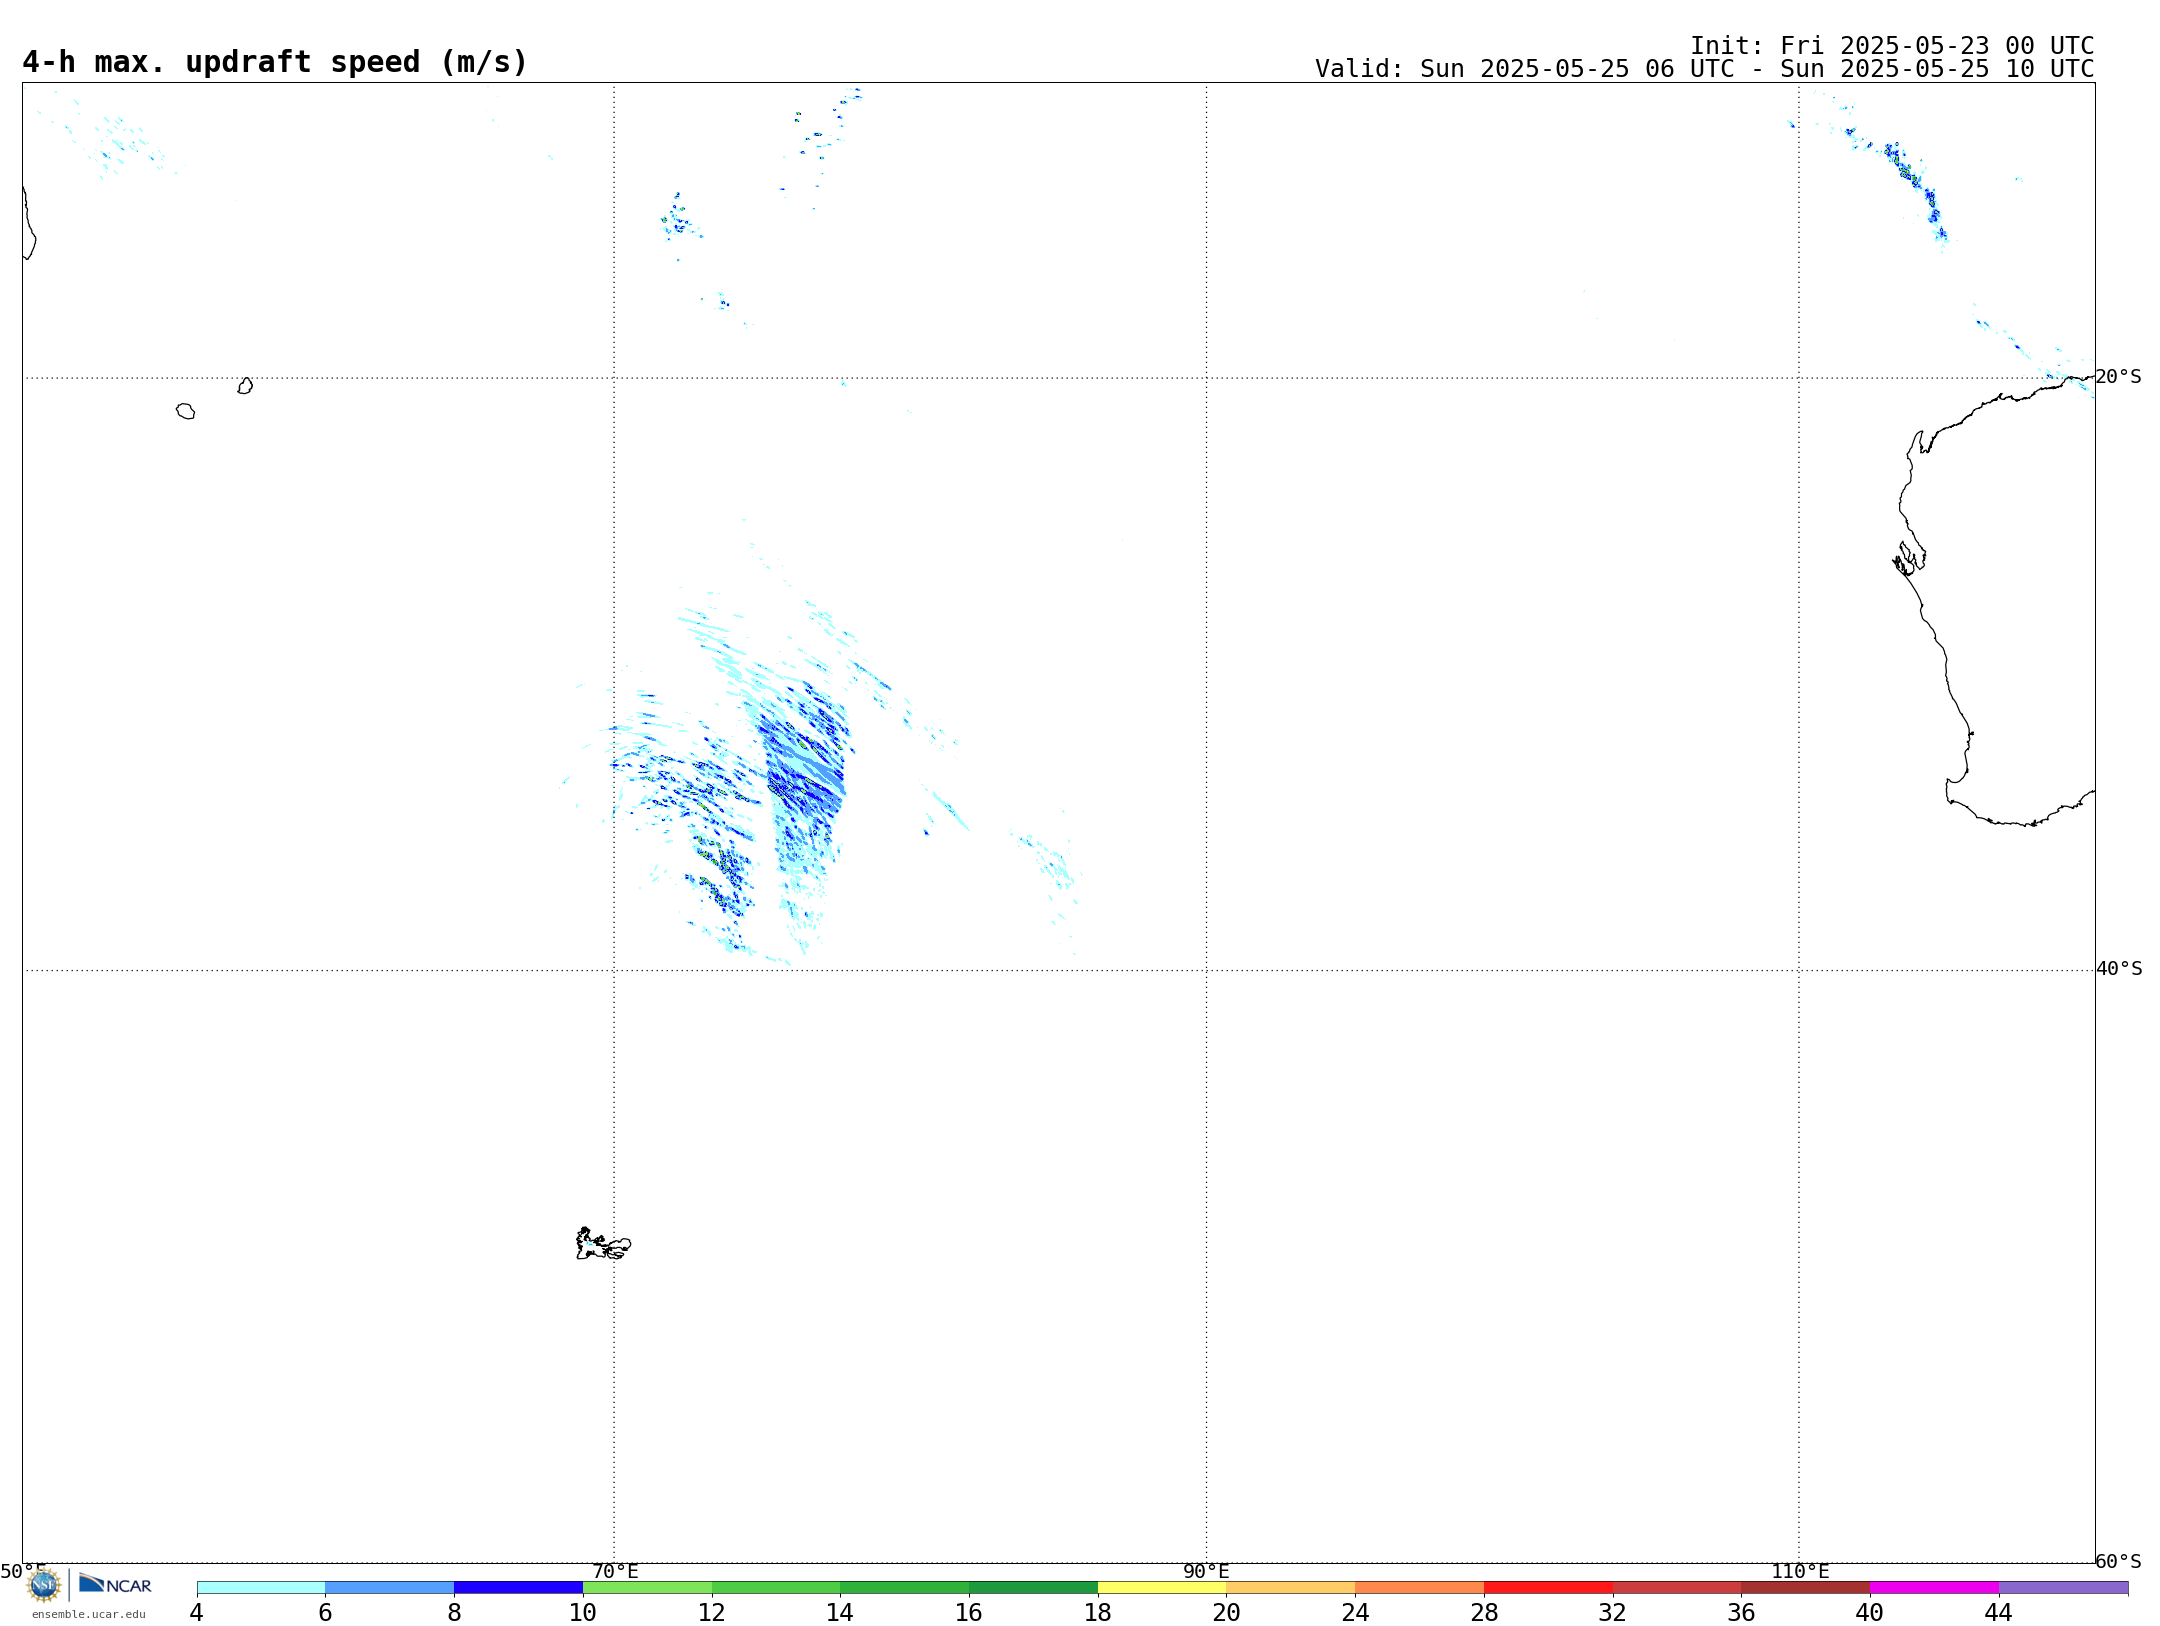The width and height of the screenshot is (2160, 1626).
Task: Click the 40°S latitude label
Action: [2119, 969]
